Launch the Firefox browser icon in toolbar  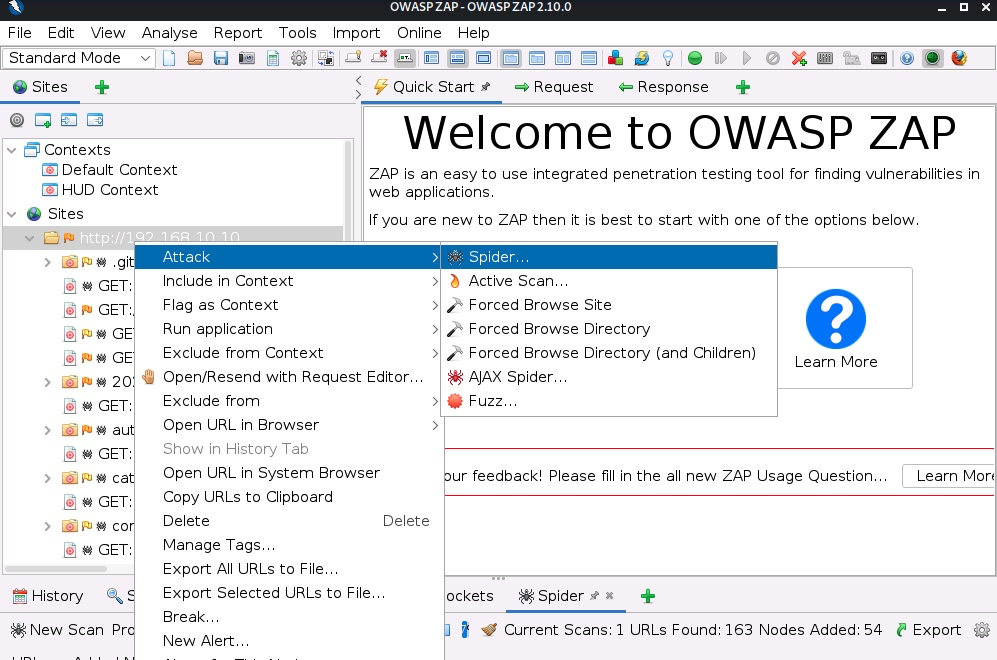pyautogui.click(x=959, y=58)
